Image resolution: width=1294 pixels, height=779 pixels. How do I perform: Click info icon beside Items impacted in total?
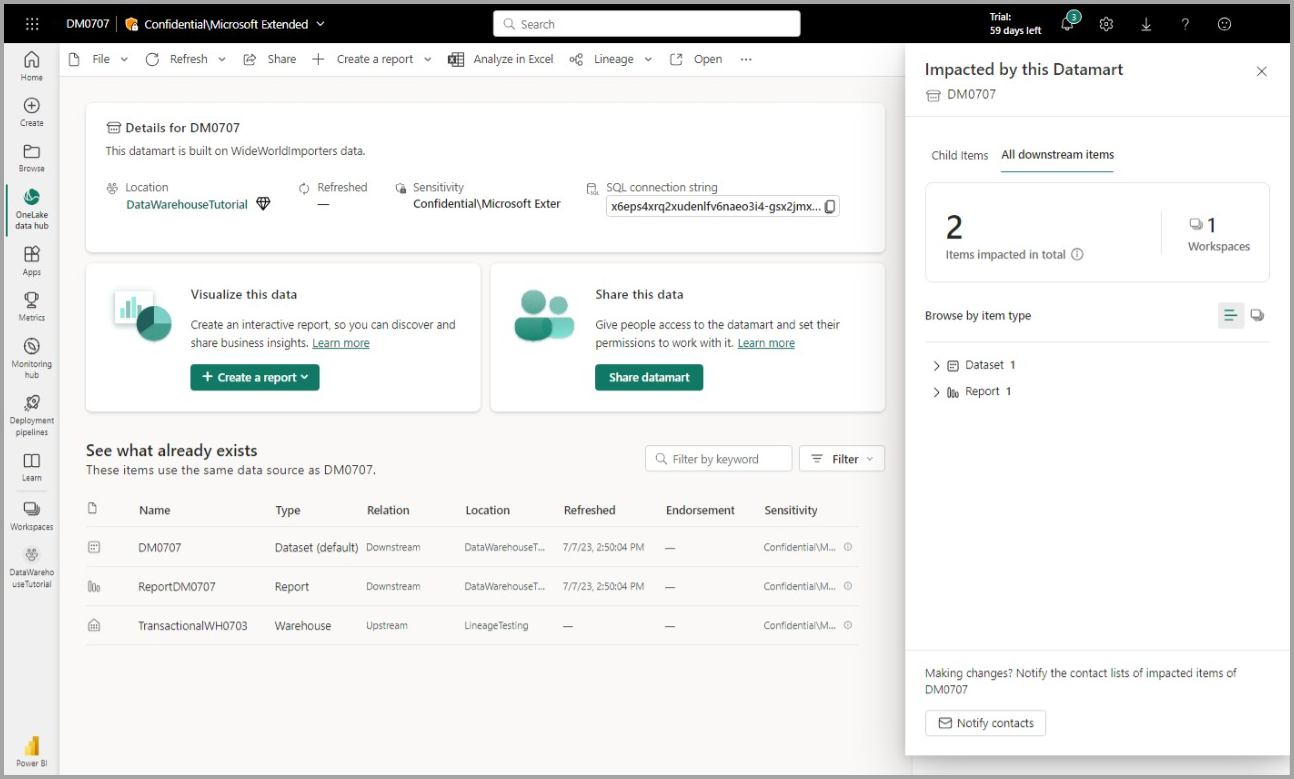coord(1077,255)
